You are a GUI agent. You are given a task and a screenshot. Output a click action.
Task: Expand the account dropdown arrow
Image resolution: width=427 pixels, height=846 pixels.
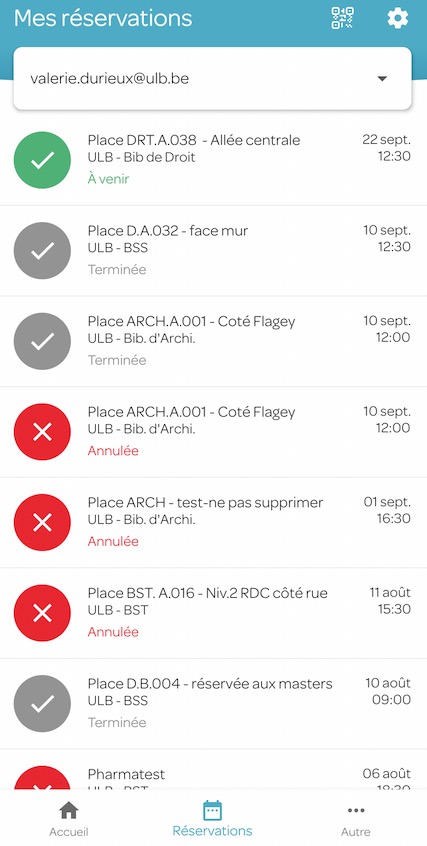click(x=382, y=79)
